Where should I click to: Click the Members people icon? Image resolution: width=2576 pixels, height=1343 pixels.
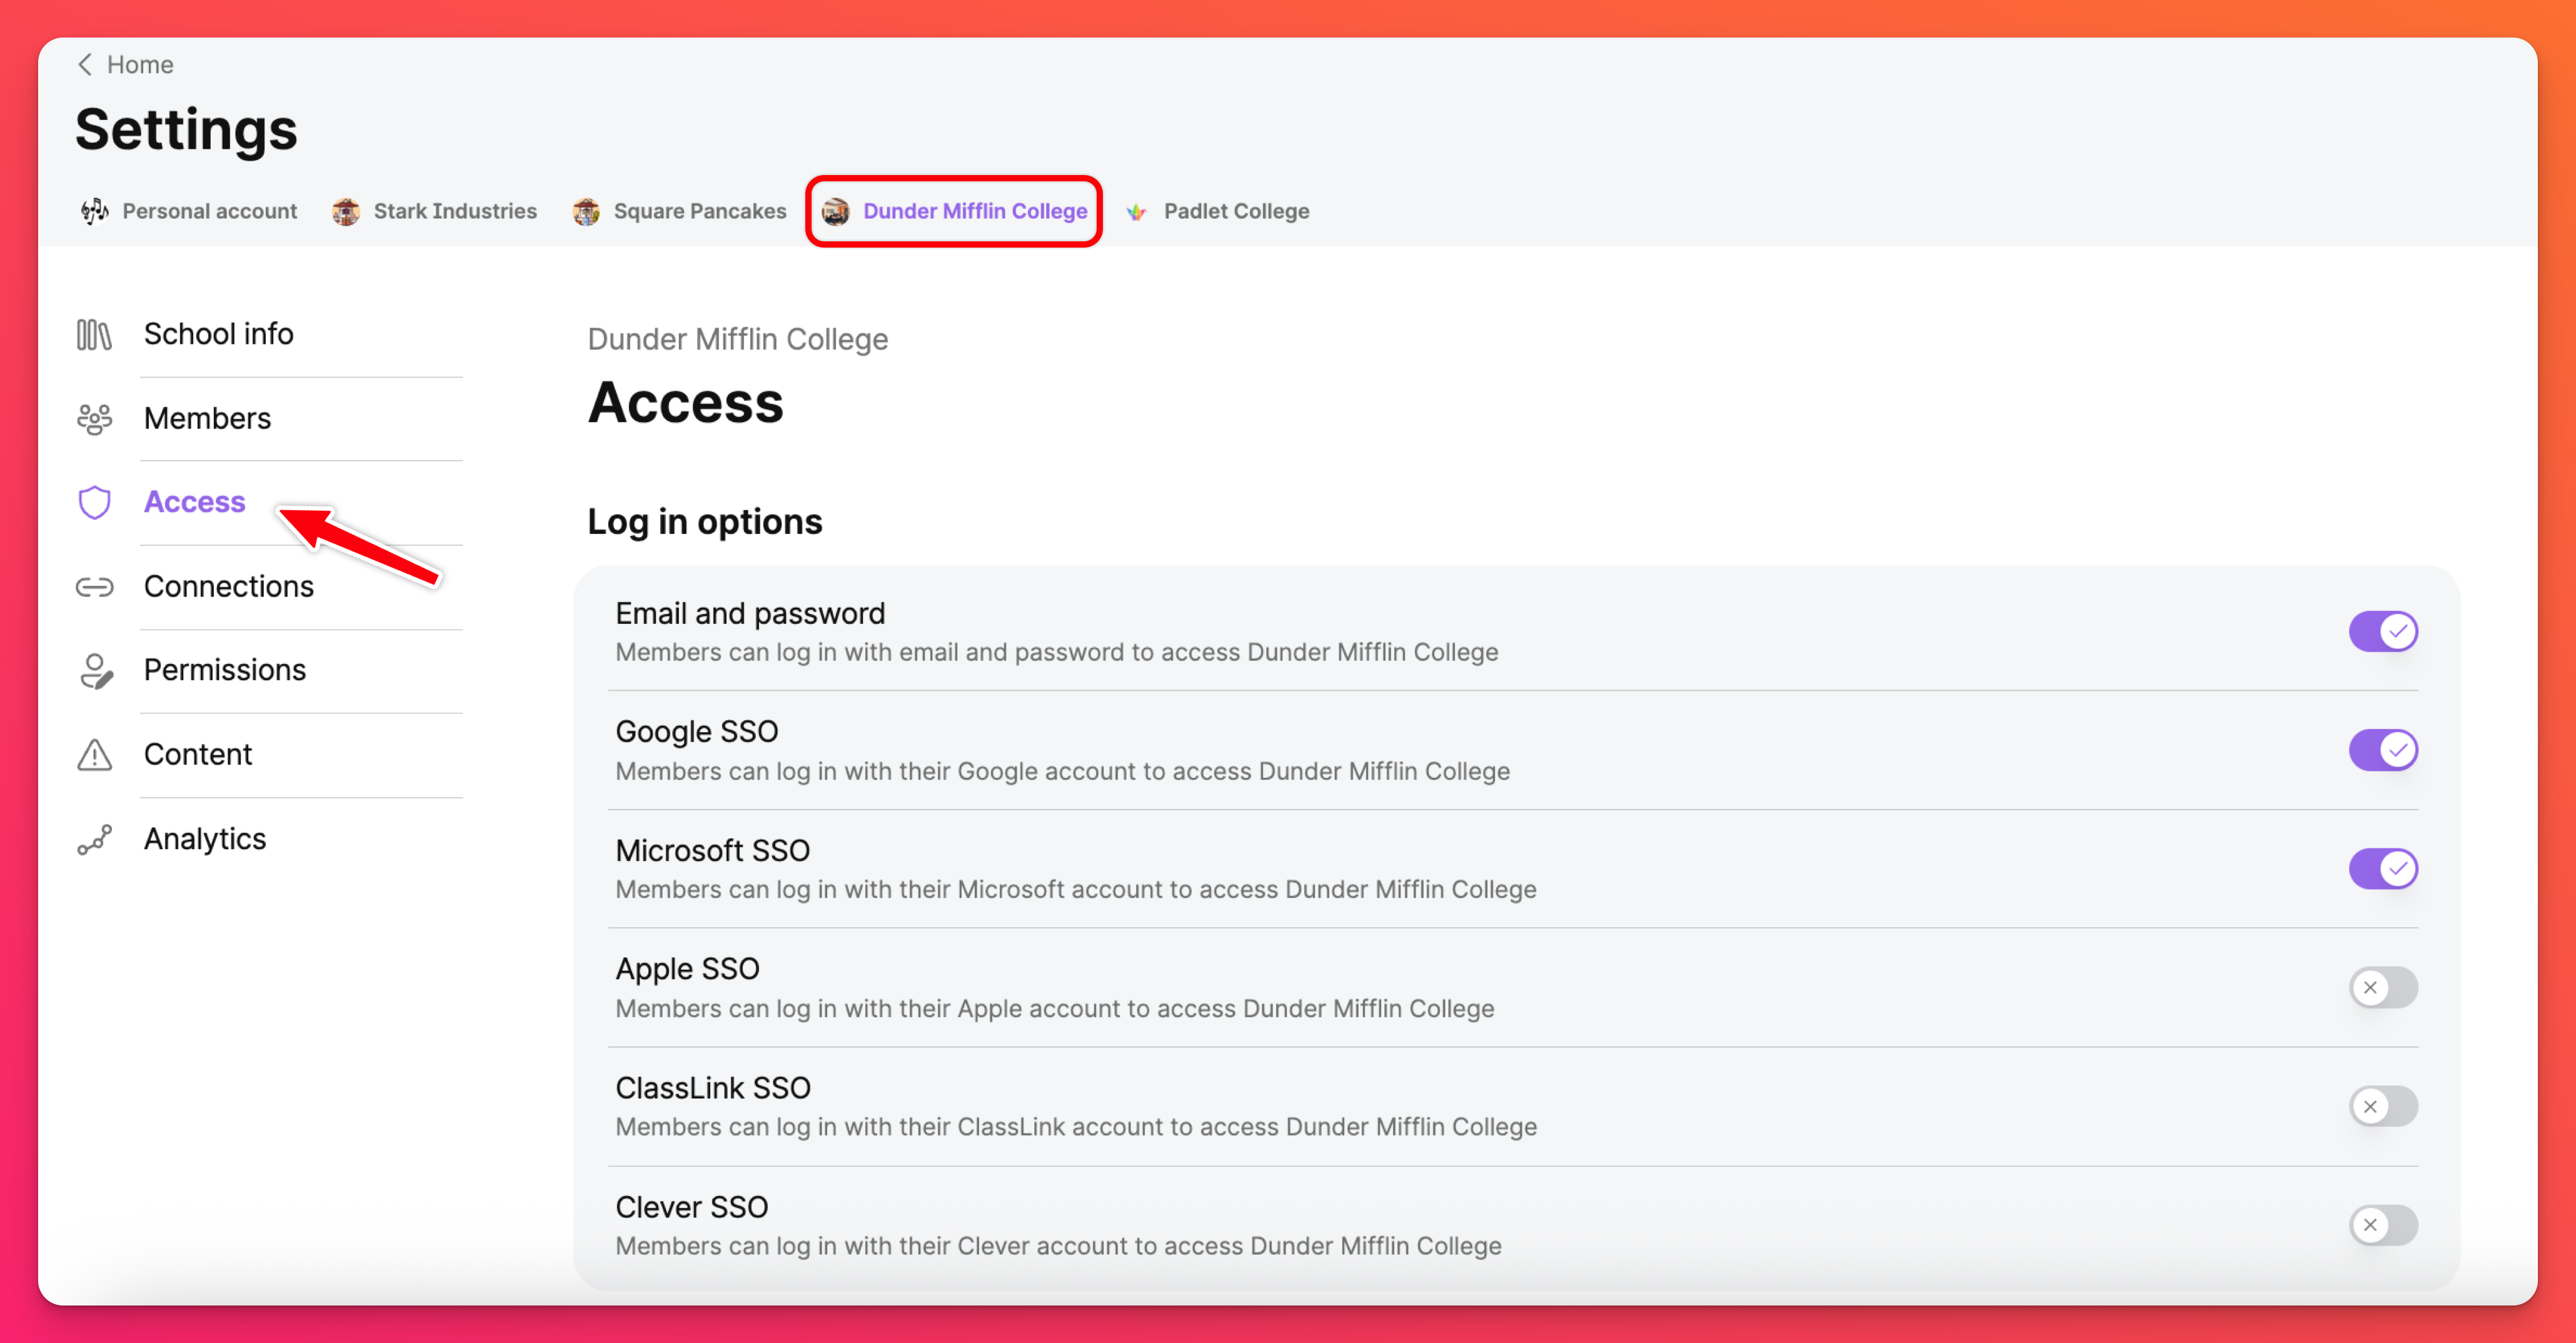point(94,418)
